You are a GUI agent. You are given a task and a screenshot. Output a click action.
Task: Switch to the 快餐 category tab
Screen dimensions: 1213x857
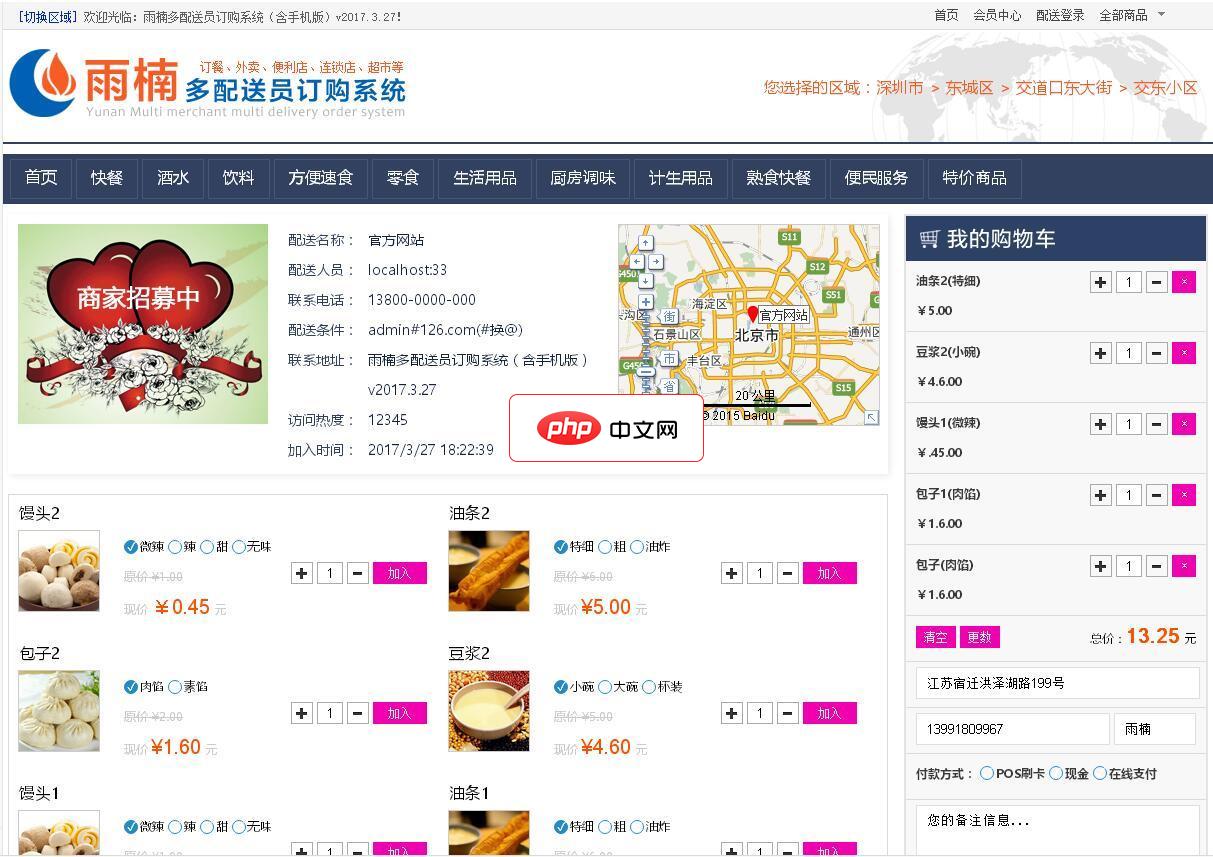pos(106,178)
